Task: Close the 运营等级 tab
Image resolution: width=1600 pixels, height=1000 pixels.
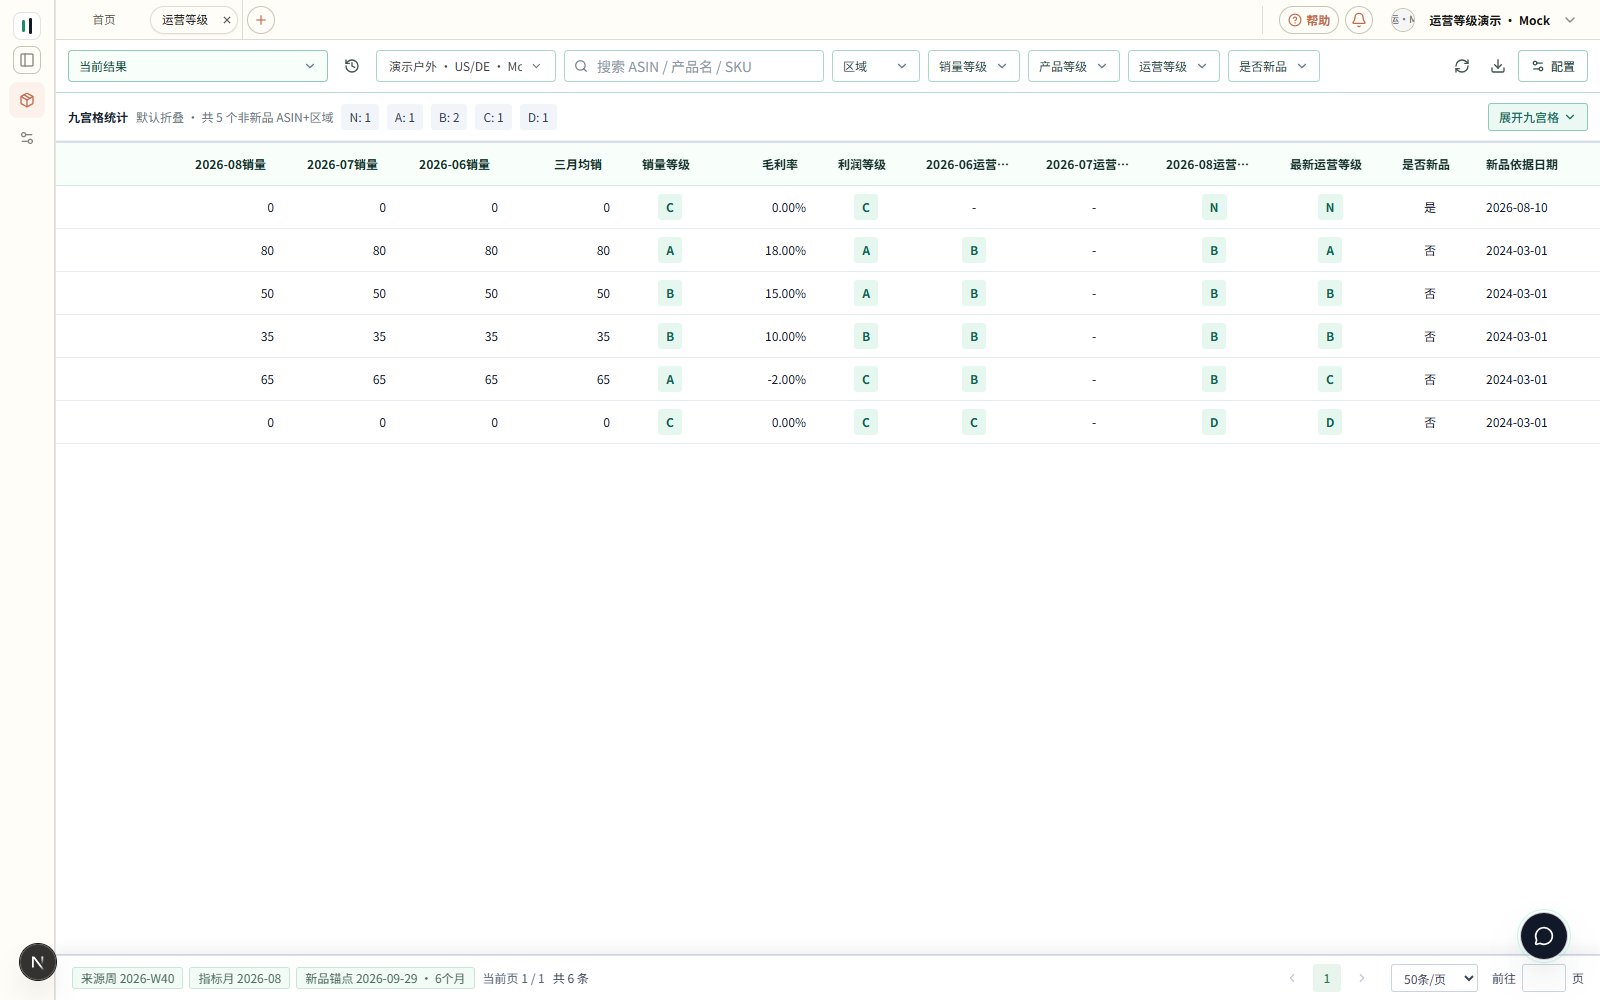Action: pyautogui.click(x=227, y=20)
